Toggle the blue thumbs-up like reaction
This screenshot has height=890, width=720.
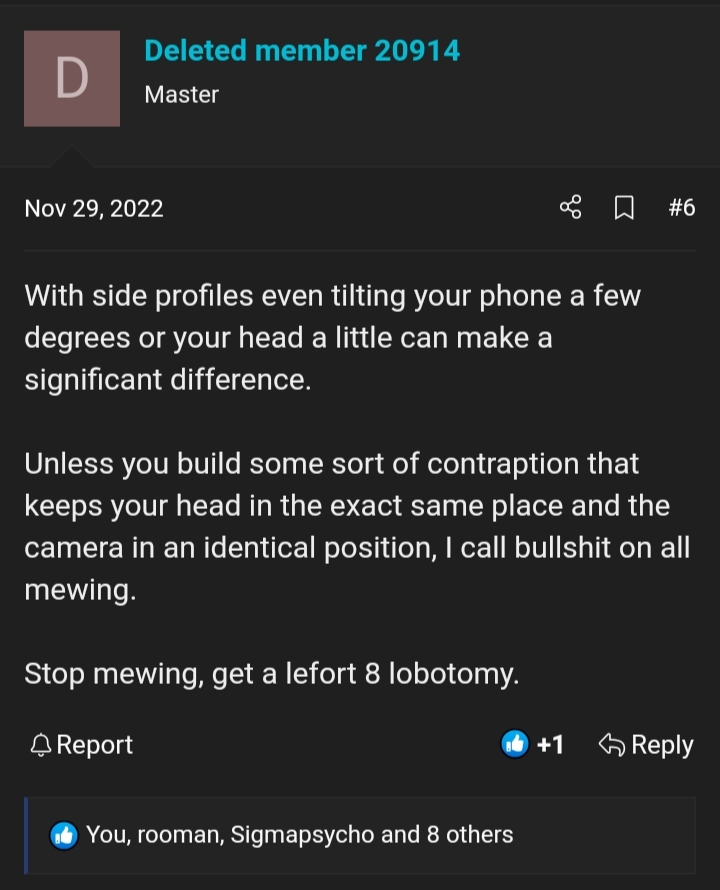pyautogui.click(x=515, y=744)
